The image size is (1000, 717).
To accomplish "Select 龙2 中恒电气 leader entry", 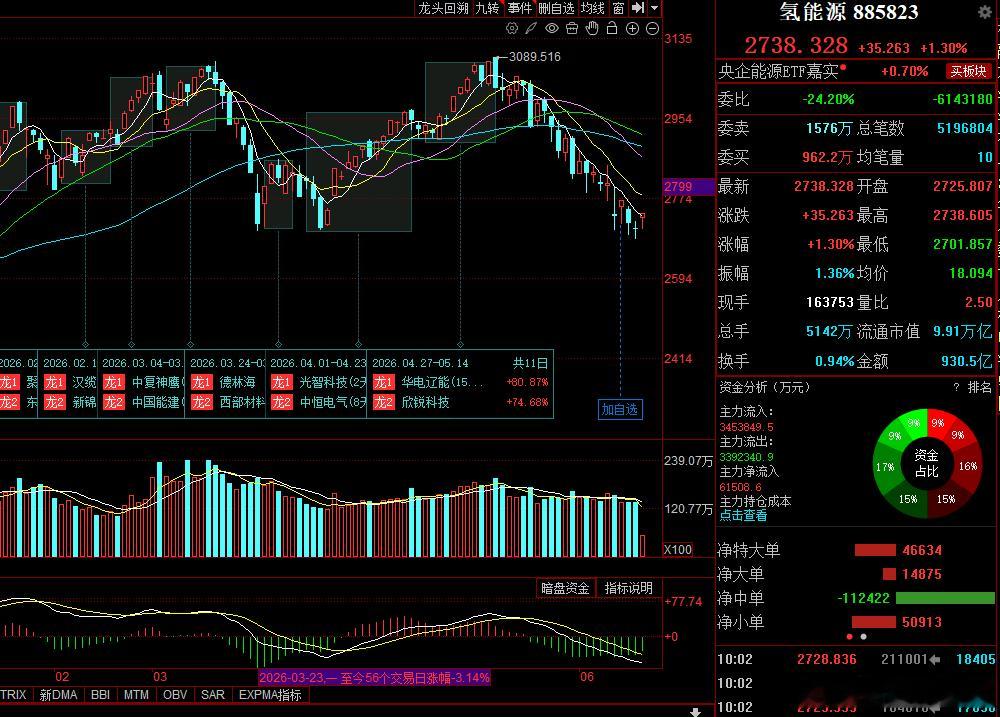I will [318, 403].
